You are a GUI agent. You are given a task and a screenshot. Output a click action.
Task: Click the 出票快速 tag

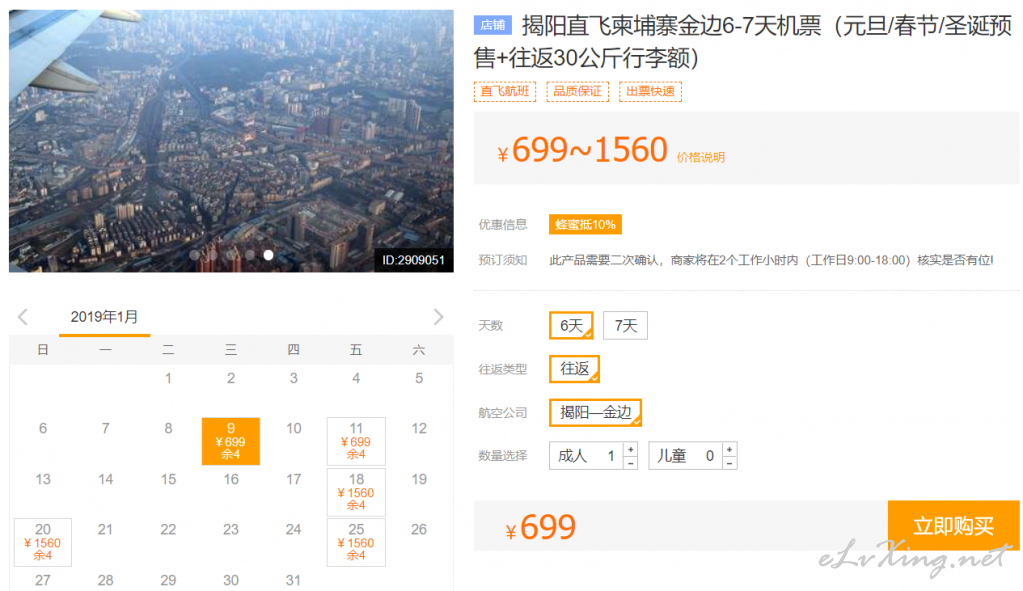click(650, 91)
